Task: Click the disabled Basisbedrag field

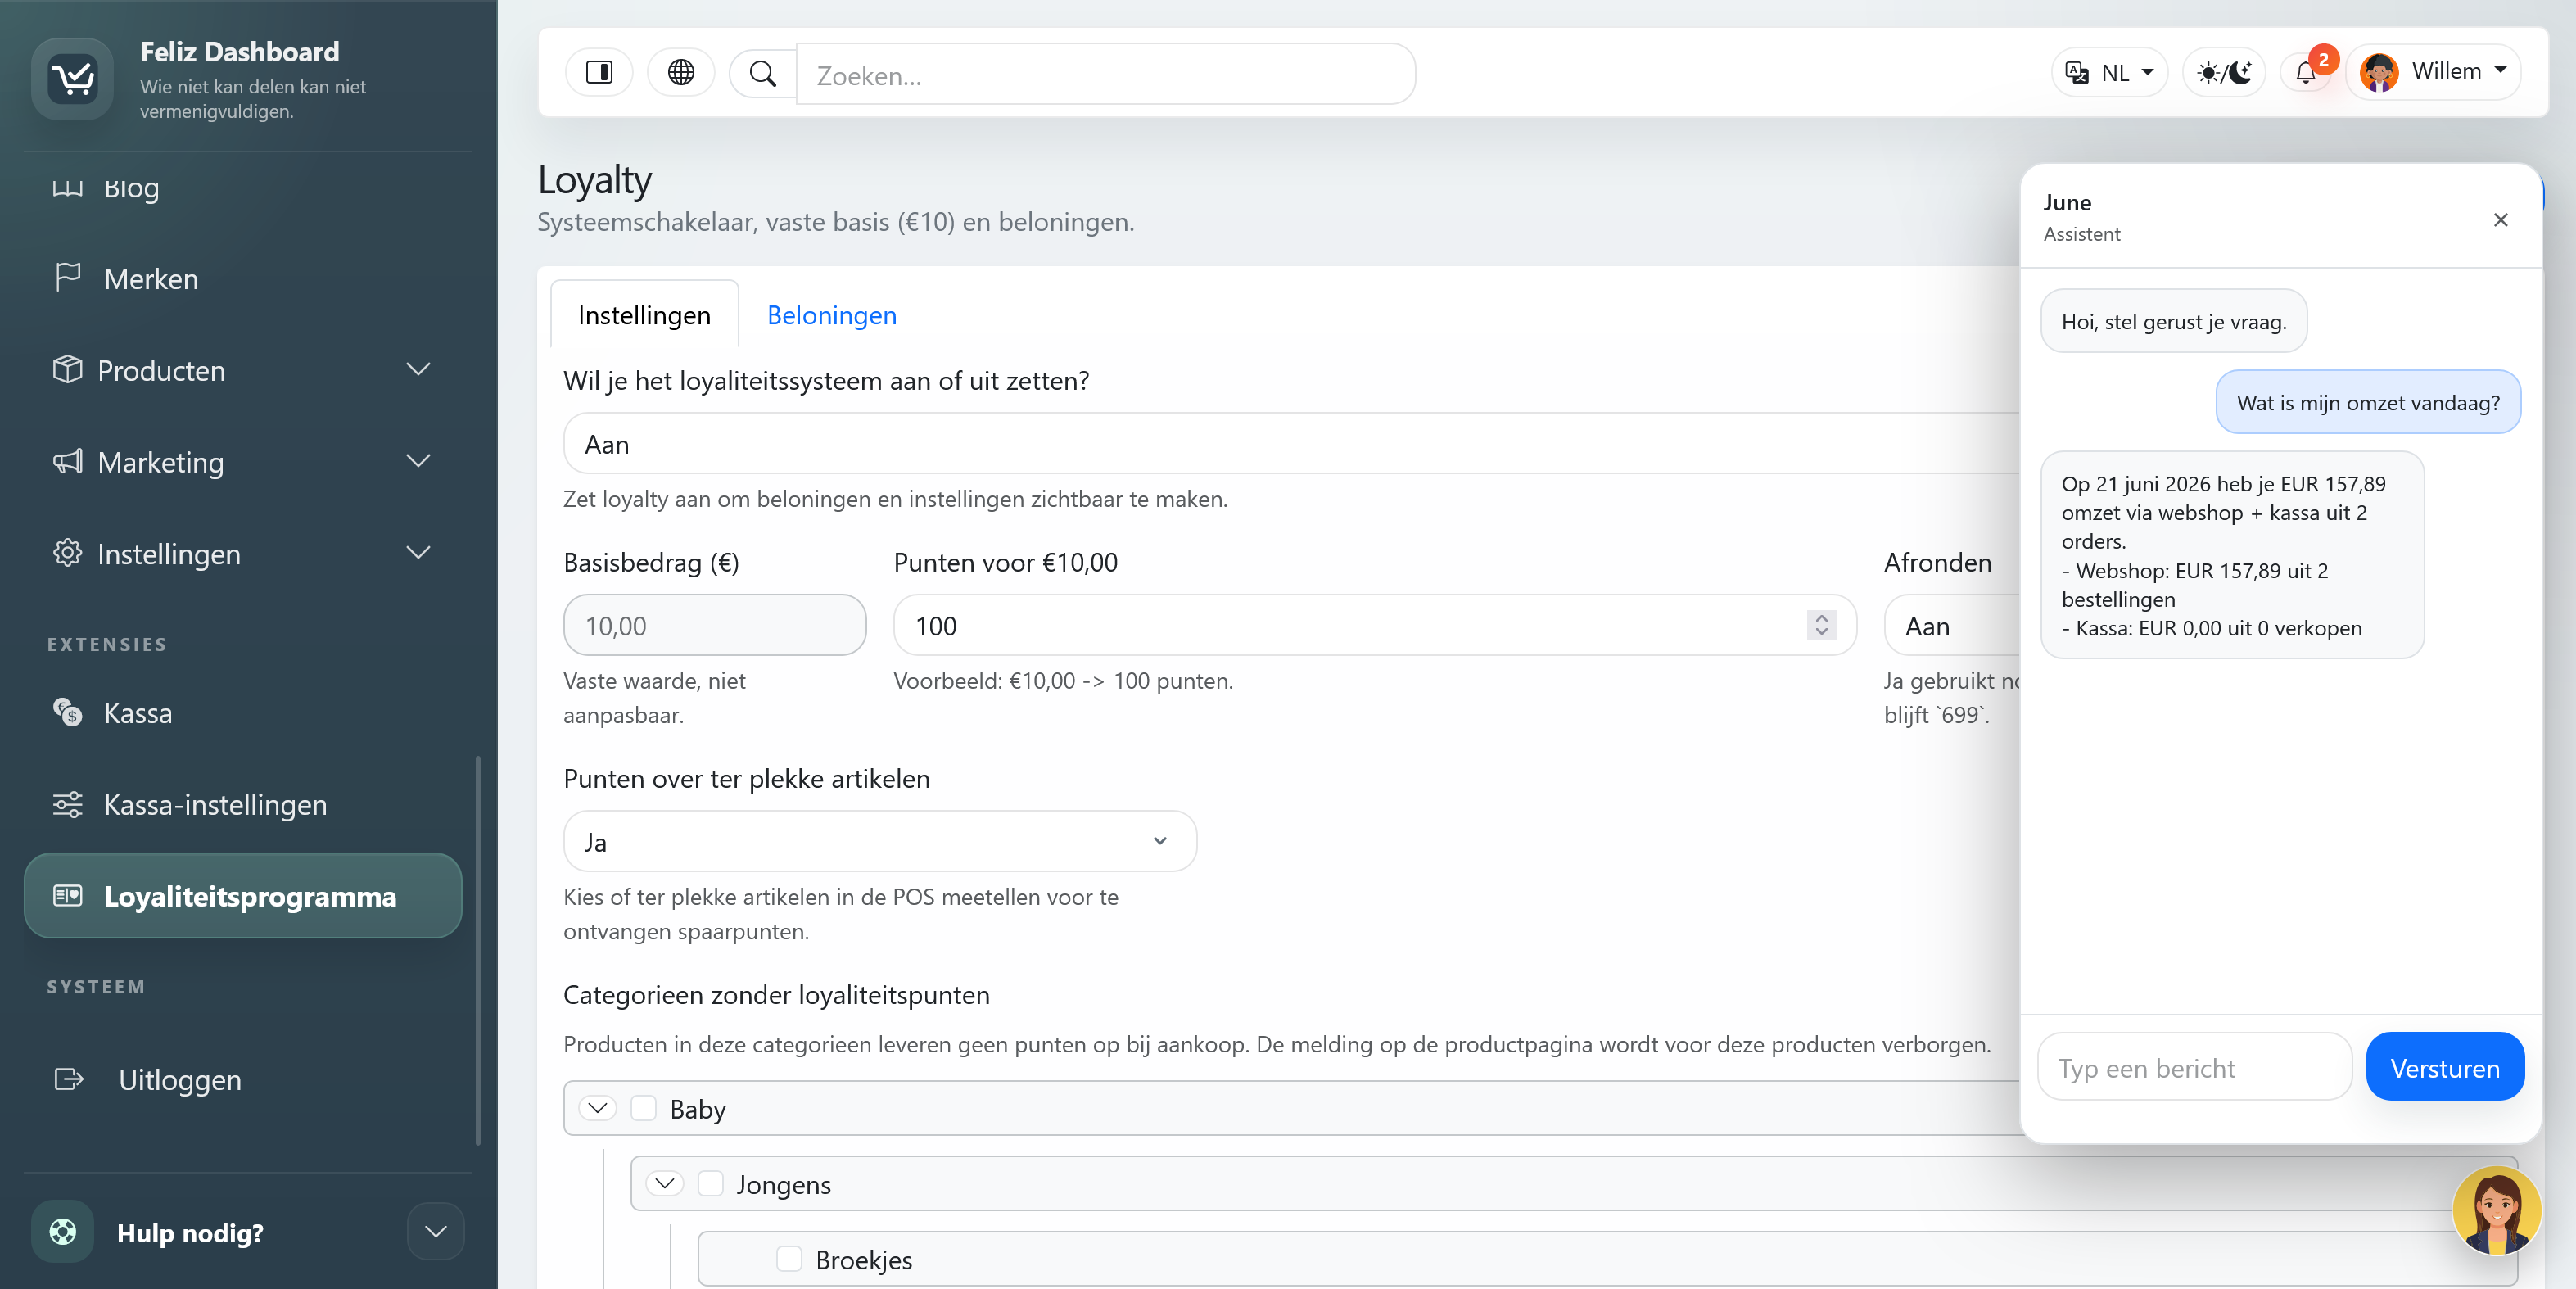Action: click(x=714, y=626)
